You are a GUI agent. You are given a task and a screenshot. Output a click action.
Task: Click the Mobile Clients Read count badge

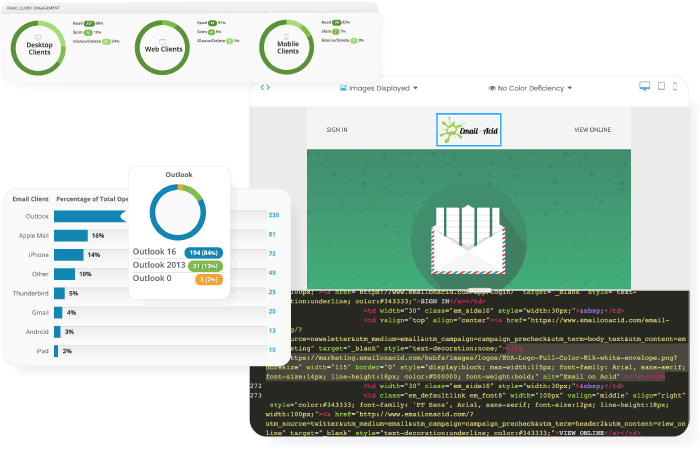337,22
